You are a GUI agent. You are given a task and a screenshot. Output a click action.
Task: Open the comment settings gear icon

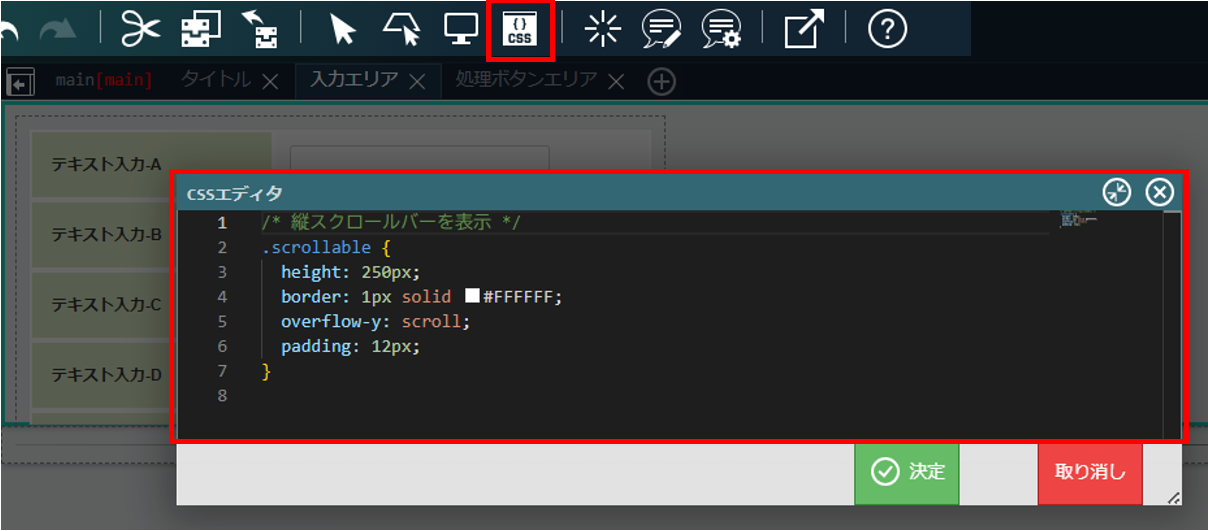[x=720, y=30]
